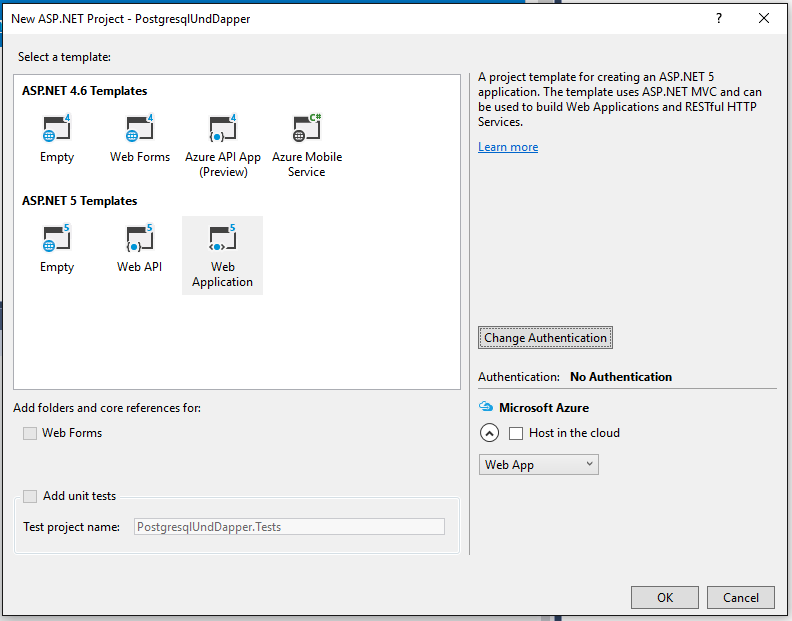792x621 pixels.
Task: Choose the Web Forms template icon
Action: 139,129
